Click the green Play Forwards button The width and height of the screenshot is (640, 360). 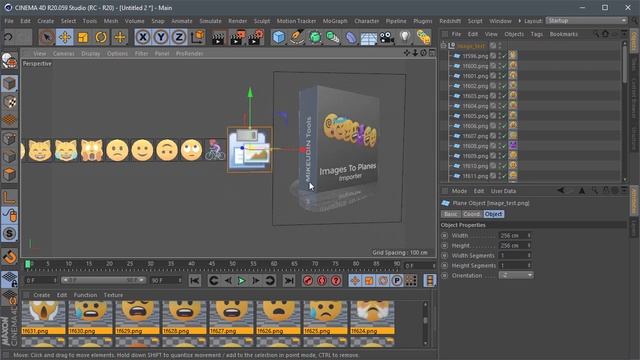point(242,281)
